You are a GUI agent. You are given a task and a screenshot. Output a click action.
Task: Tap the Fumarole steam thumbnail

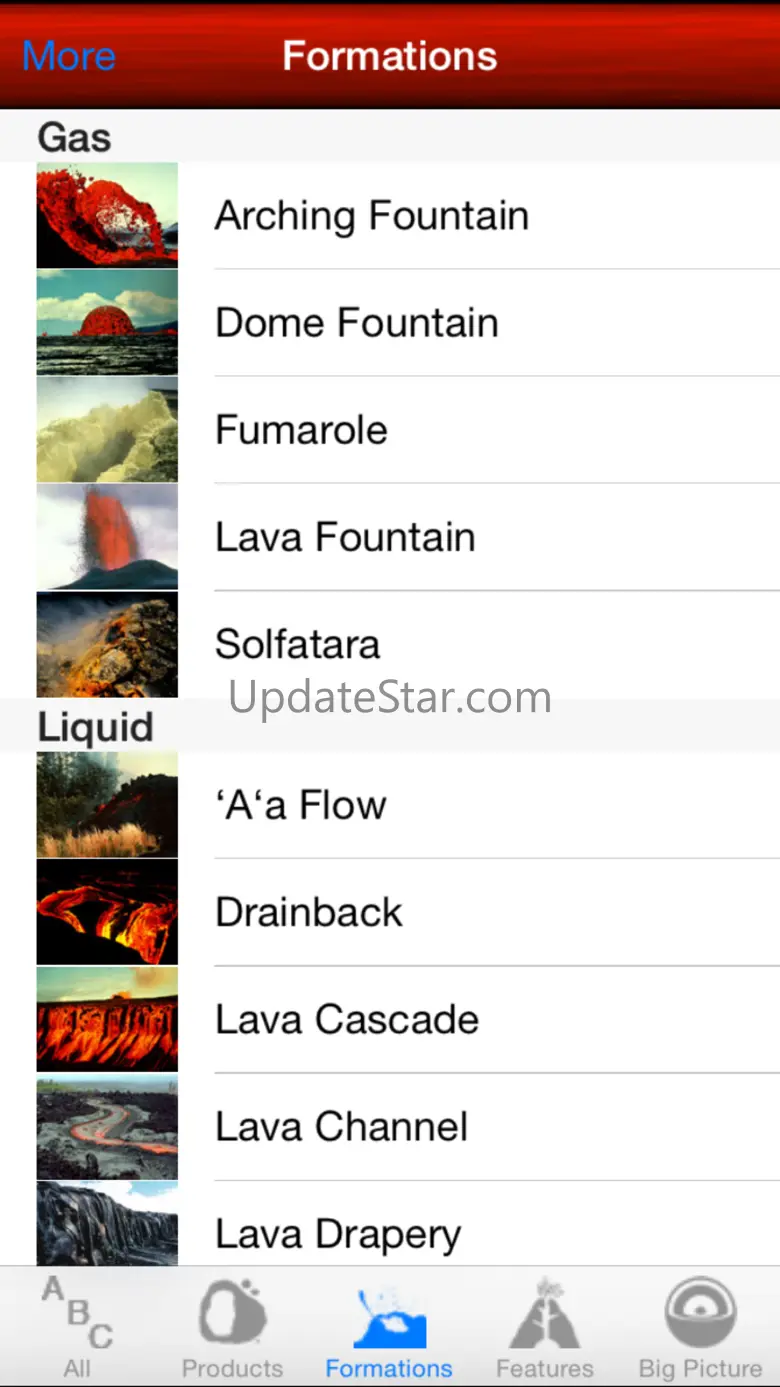(x=107, y=430)
